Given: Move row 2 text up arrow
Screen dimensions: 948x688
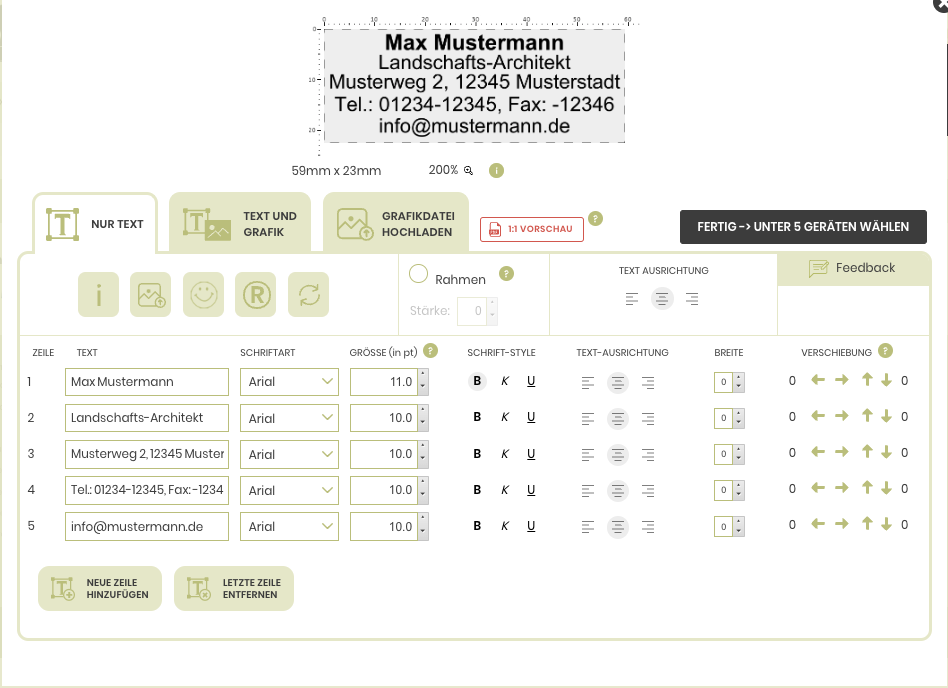Looking at the screenshot, I should point(867,415).
